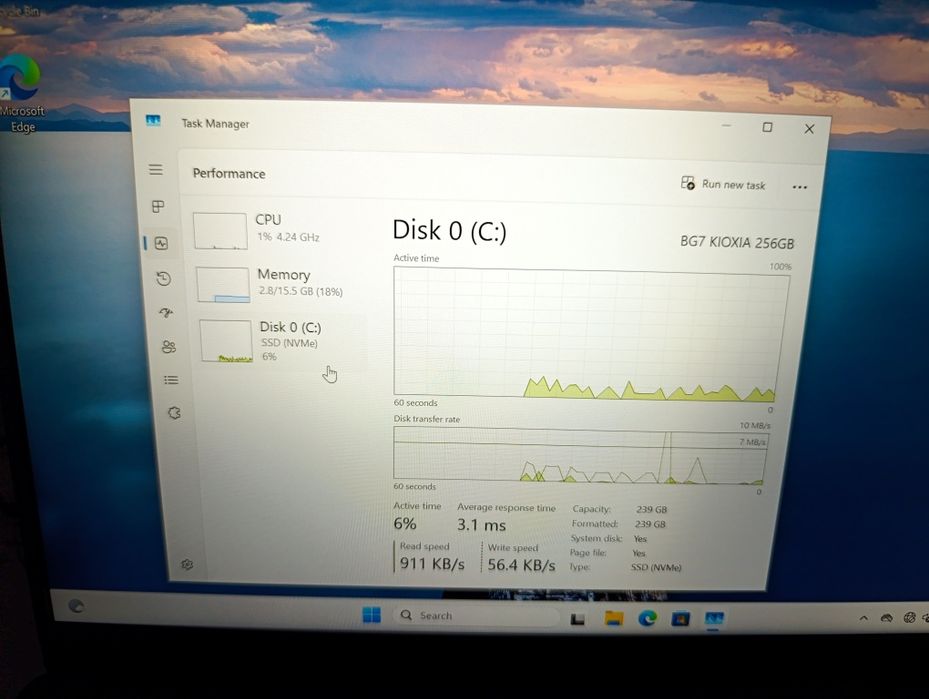Minimize the Task Manager window
929x699 pixels.
(726, 126)
